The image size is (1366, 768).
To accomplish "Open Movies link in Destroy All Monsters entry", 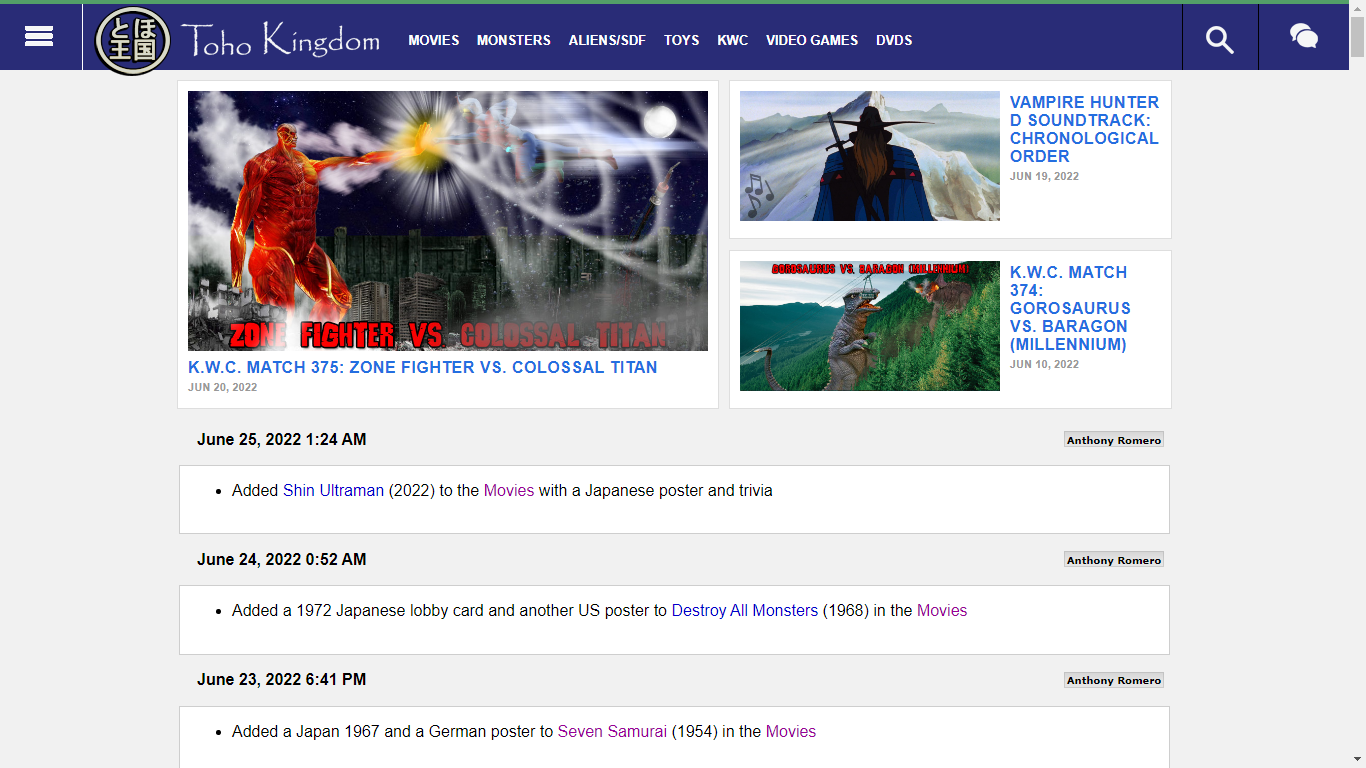I will 942,610.
